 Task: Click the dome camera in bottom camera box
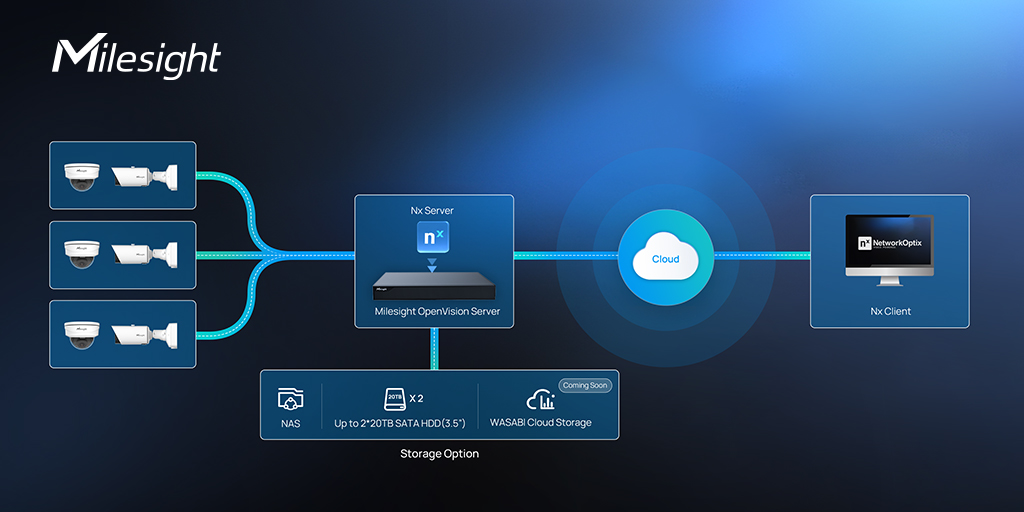tap(82, 334)
